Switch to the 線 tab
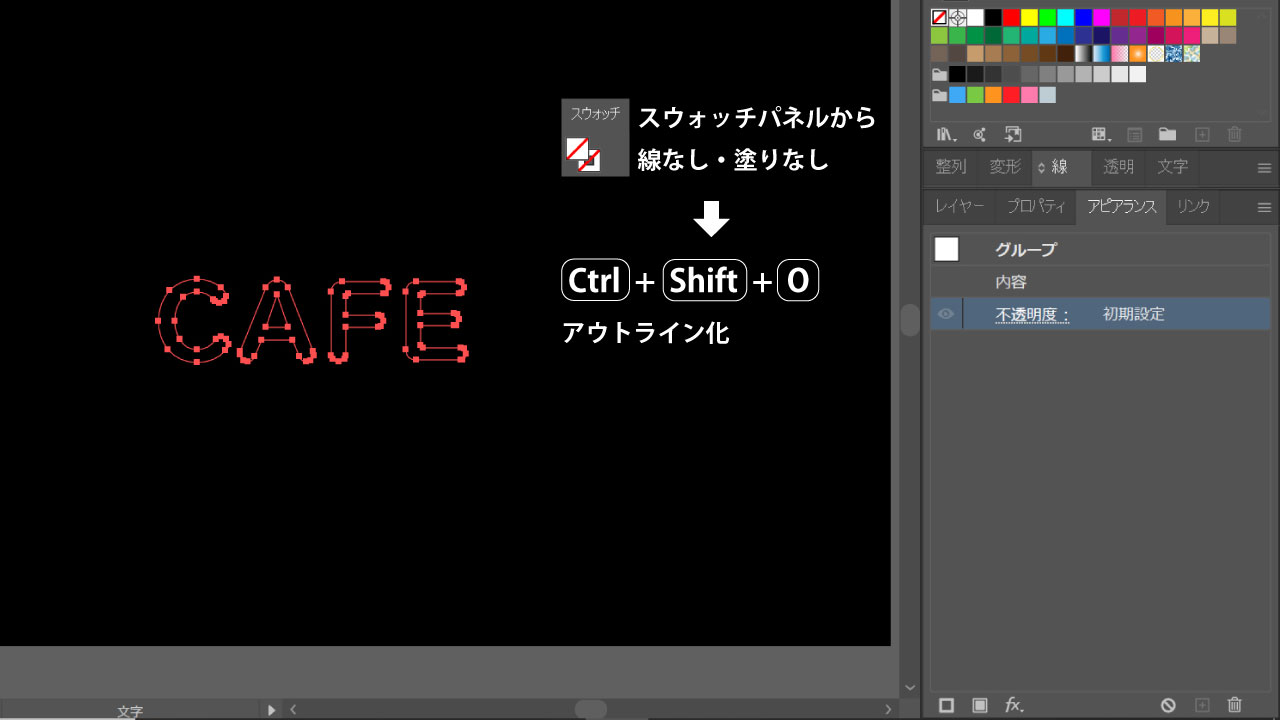1280x720 pixels. (1060, 167)
